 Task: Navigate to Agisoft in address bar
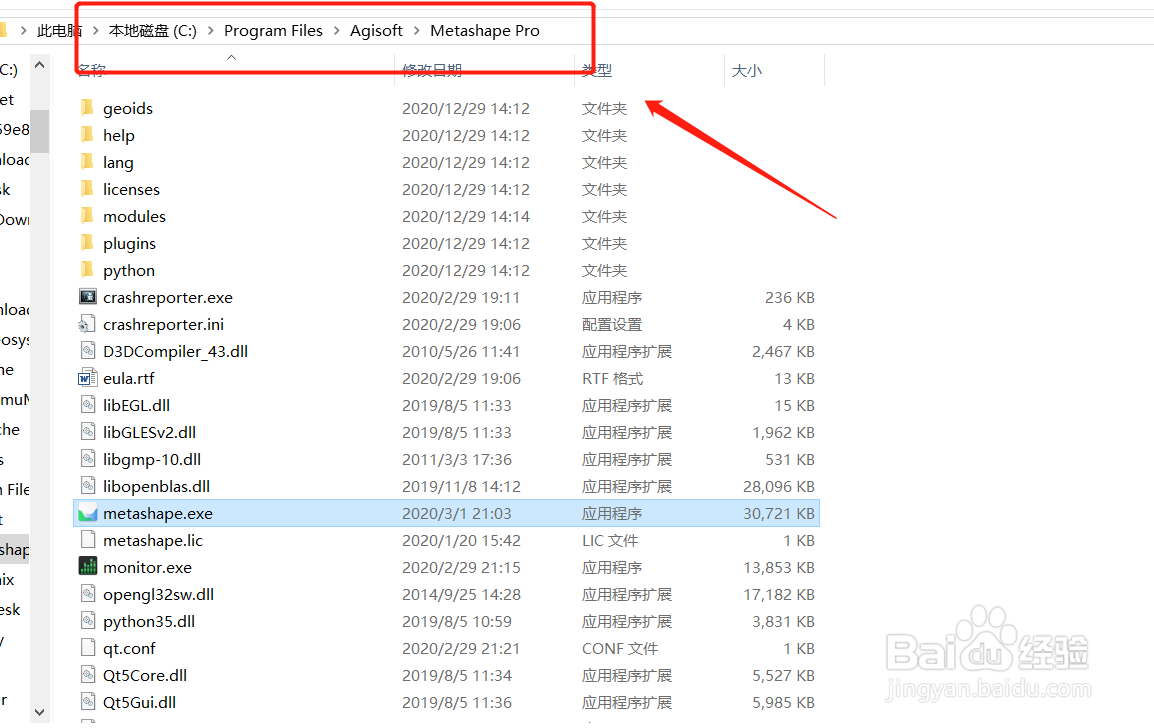376,30
